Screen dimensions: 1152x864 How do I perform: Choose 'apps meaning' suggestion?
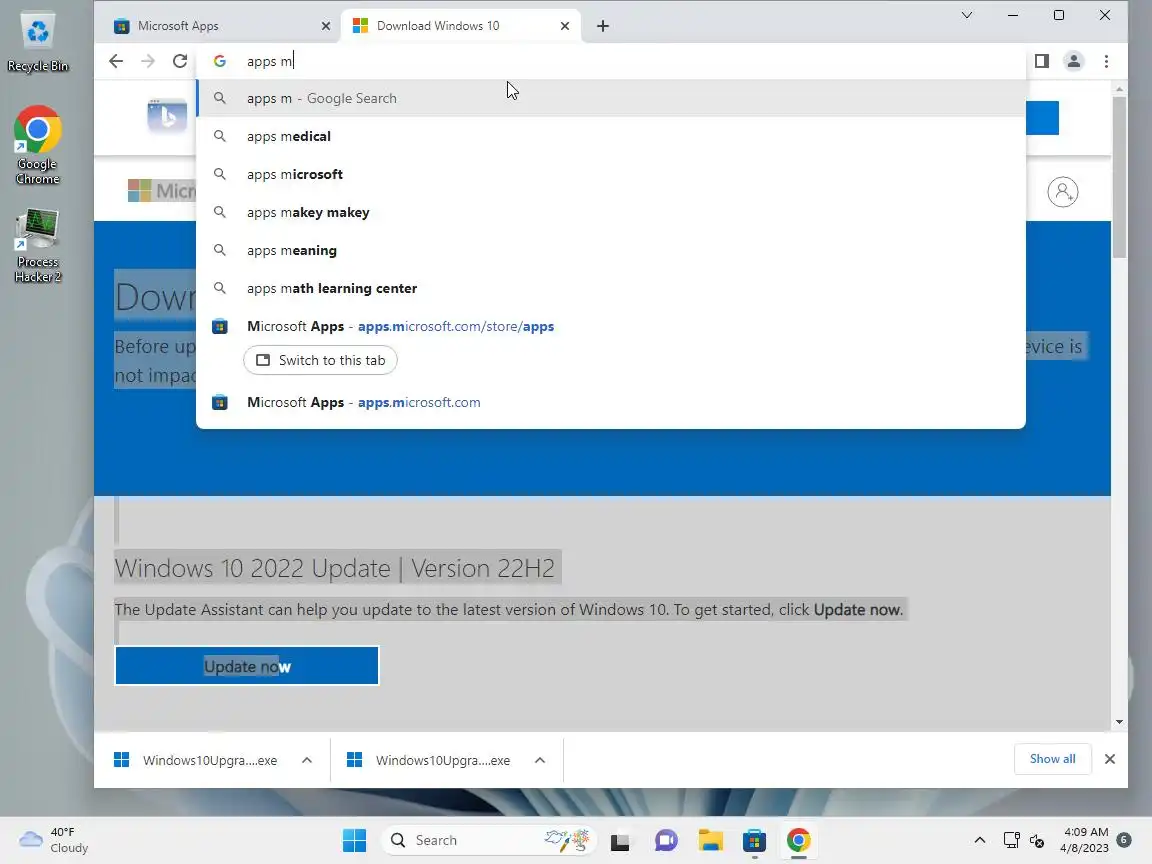click(610, 250)
